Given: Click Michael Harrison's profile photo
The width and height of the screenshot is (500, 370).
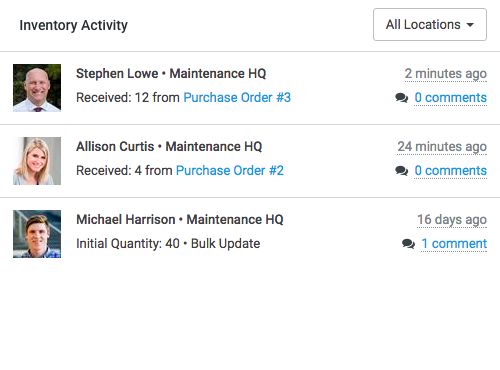Looking at the screenshot, I should (37, 234).
